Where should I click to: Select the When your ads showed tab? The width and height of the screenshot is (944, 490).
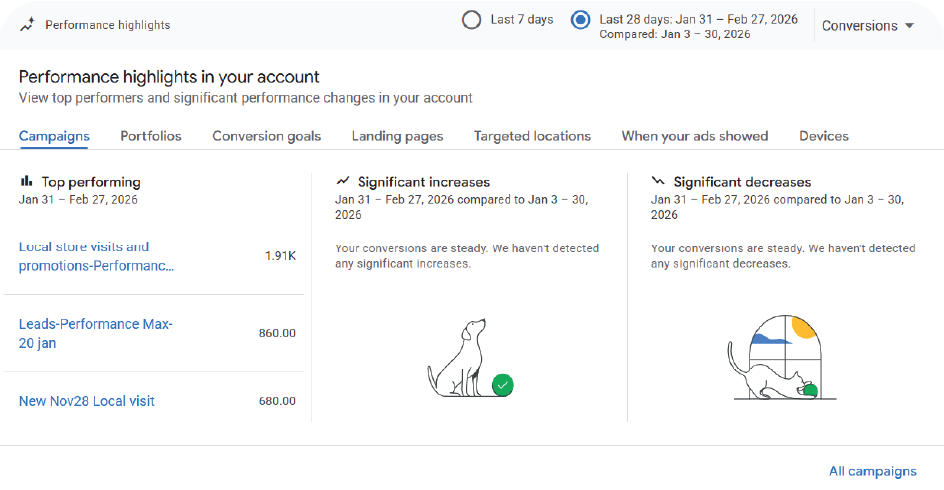[x=695, y=136]
